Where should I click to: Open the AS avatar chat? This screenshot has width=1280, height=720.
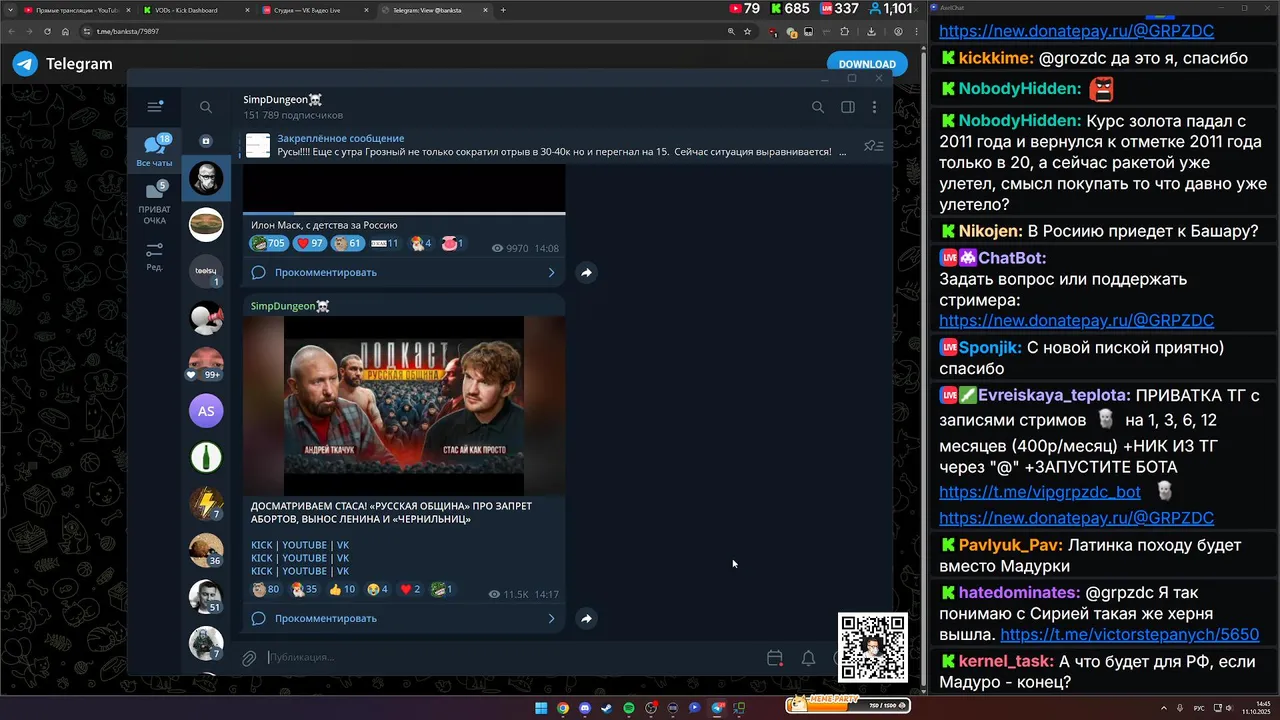click(206, 411)
